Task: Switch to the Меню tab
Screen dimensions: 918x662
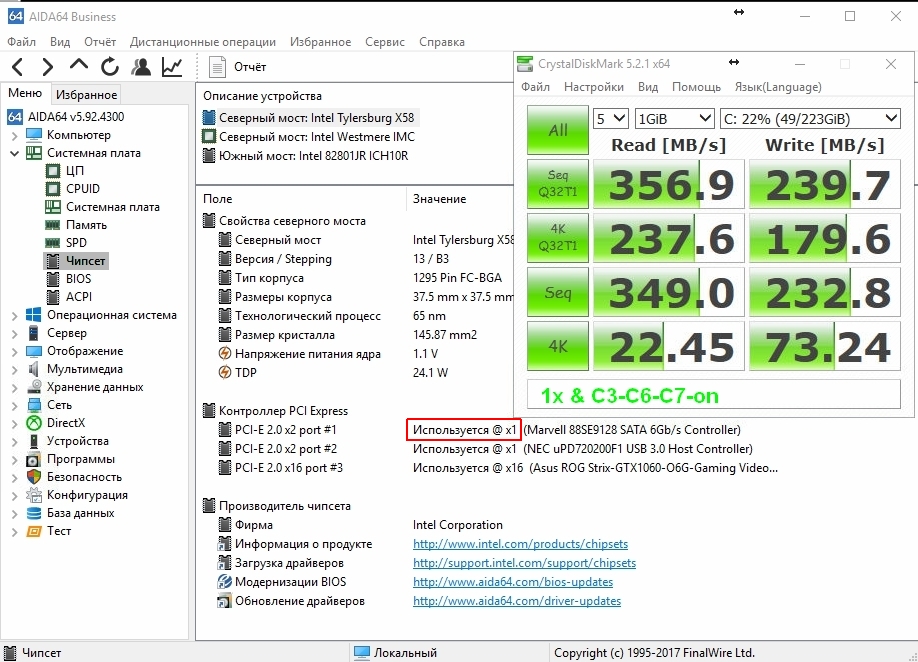Action: tap(25, 94)
